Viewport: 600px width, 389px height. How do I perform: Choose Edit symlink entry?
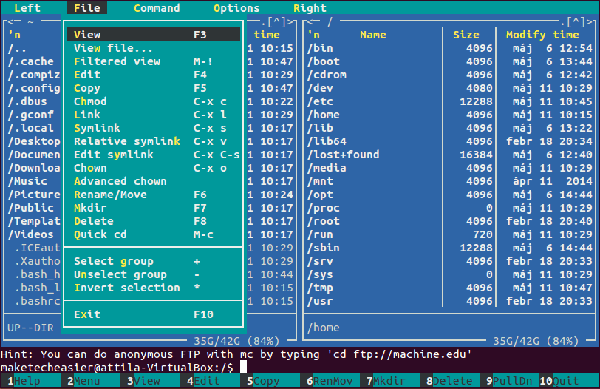153,155
